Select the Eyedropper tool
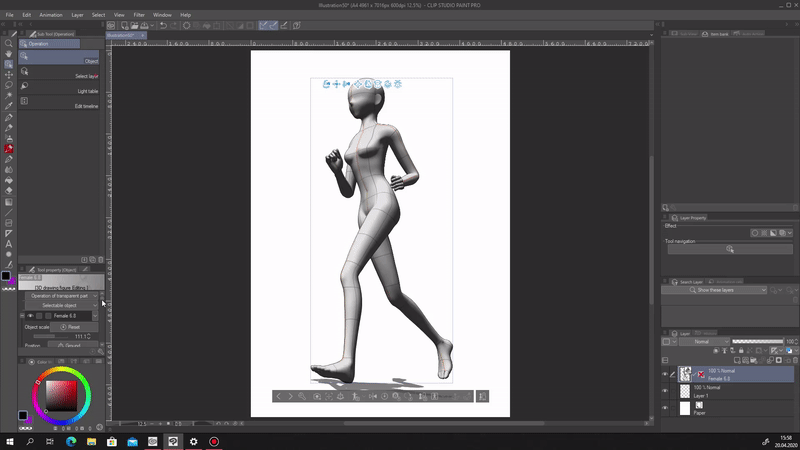Image resolution: width=800 pixels, height=450 pixels. (9, 106)
